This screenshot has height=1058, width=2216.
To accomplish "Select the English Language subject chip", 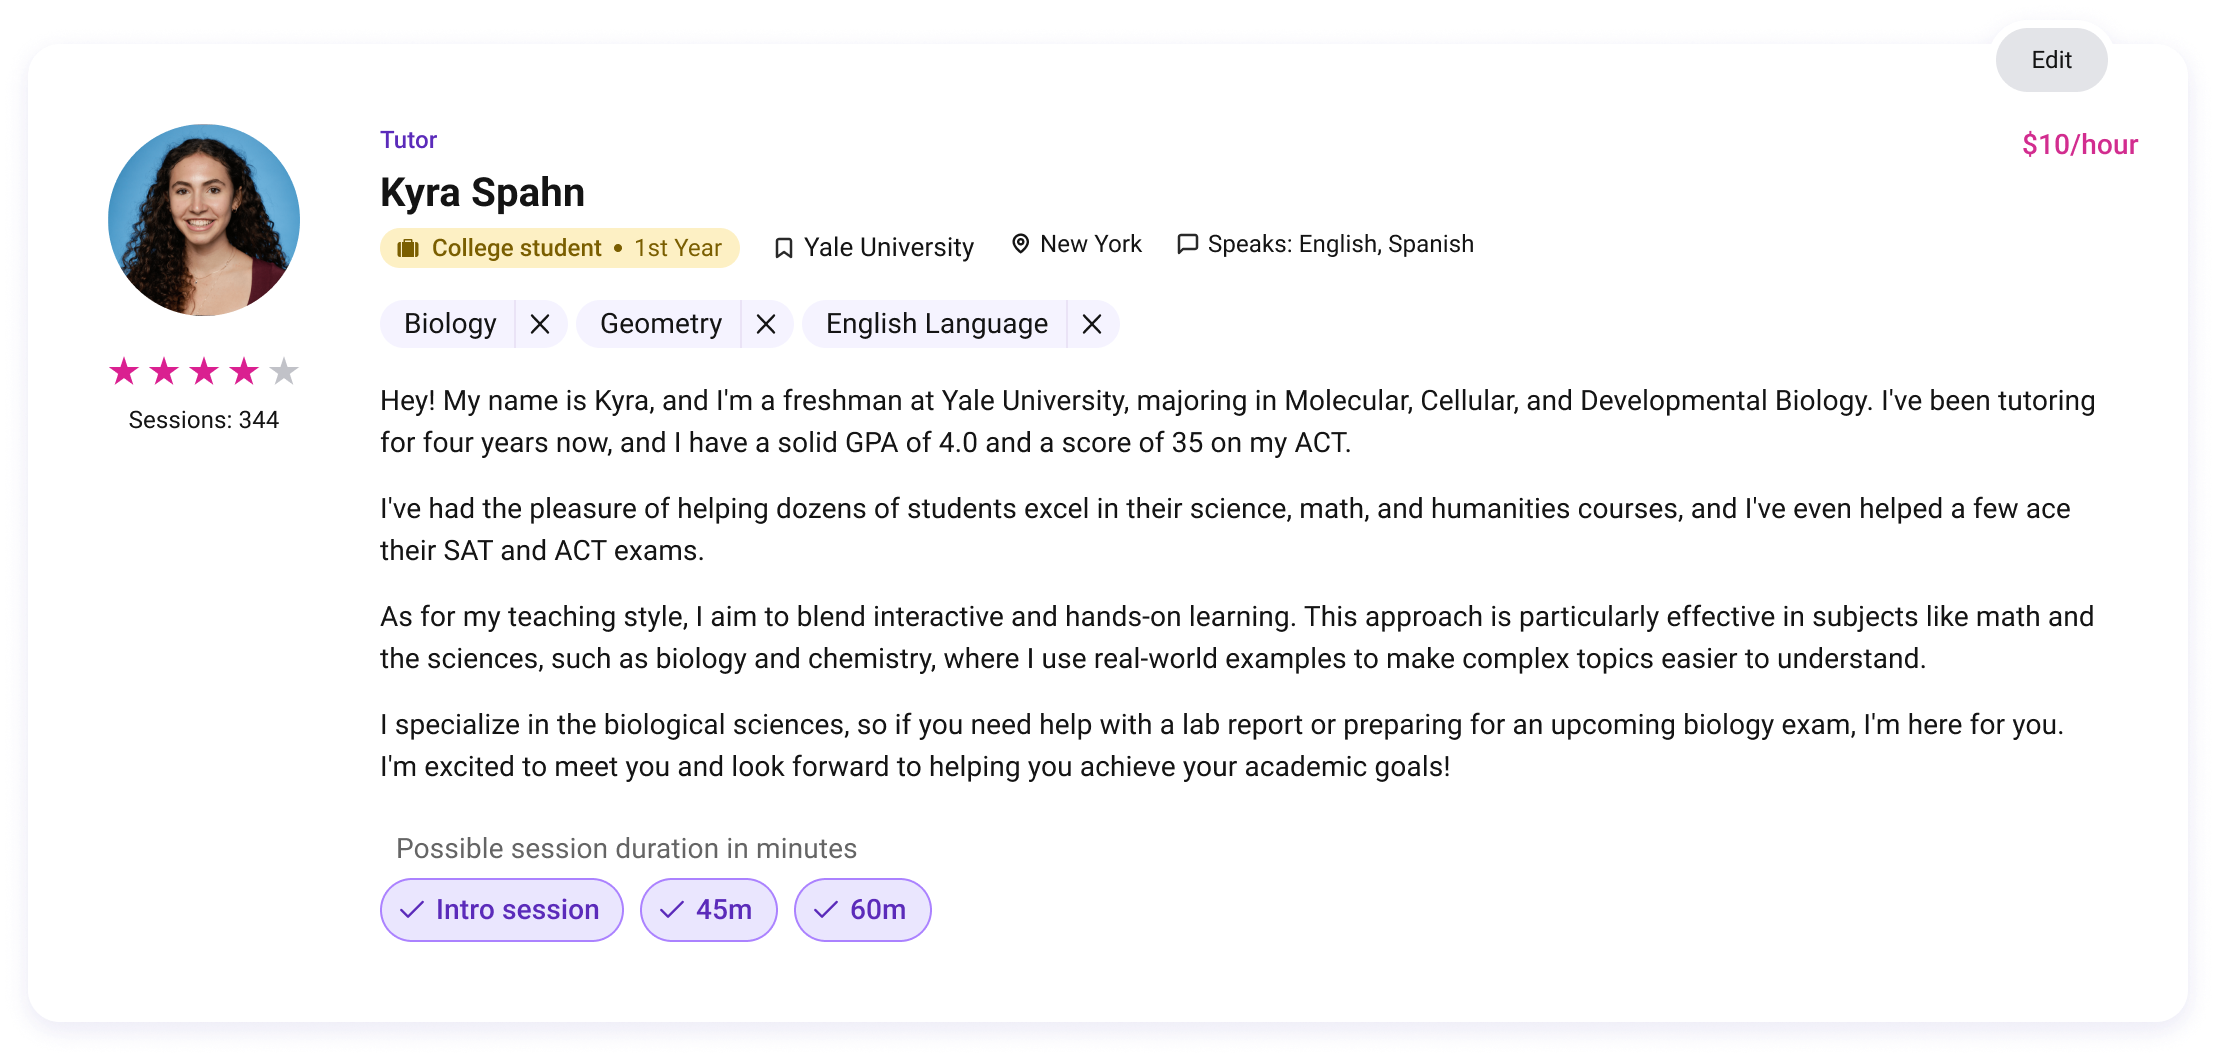I will (x=936, y=323).
